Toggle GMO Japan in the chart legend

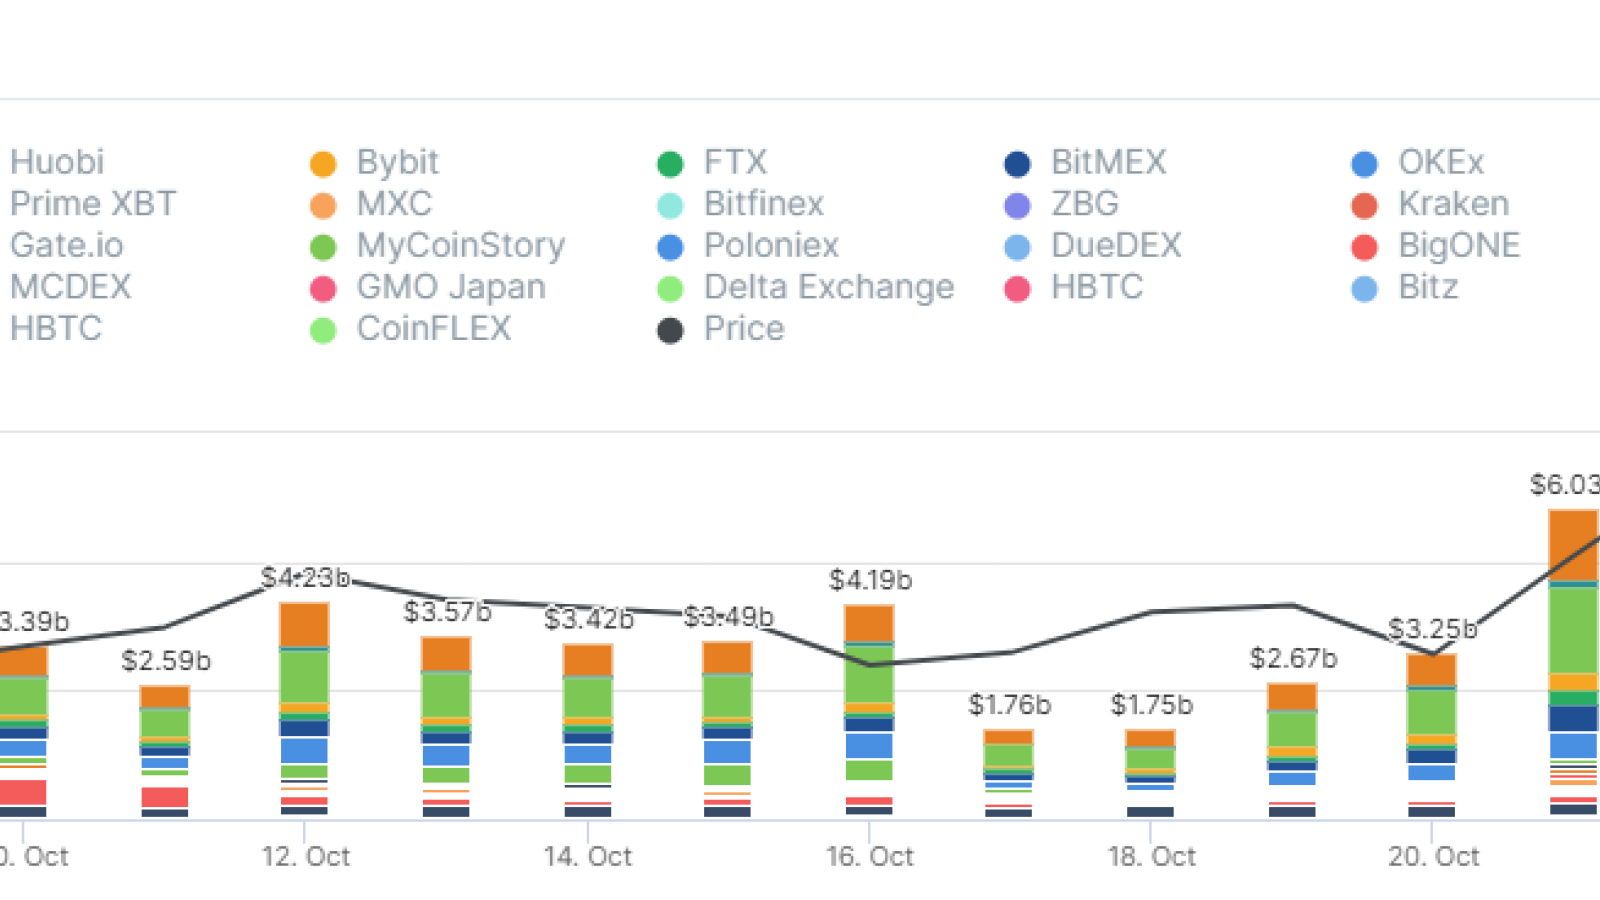pos(427,288)
